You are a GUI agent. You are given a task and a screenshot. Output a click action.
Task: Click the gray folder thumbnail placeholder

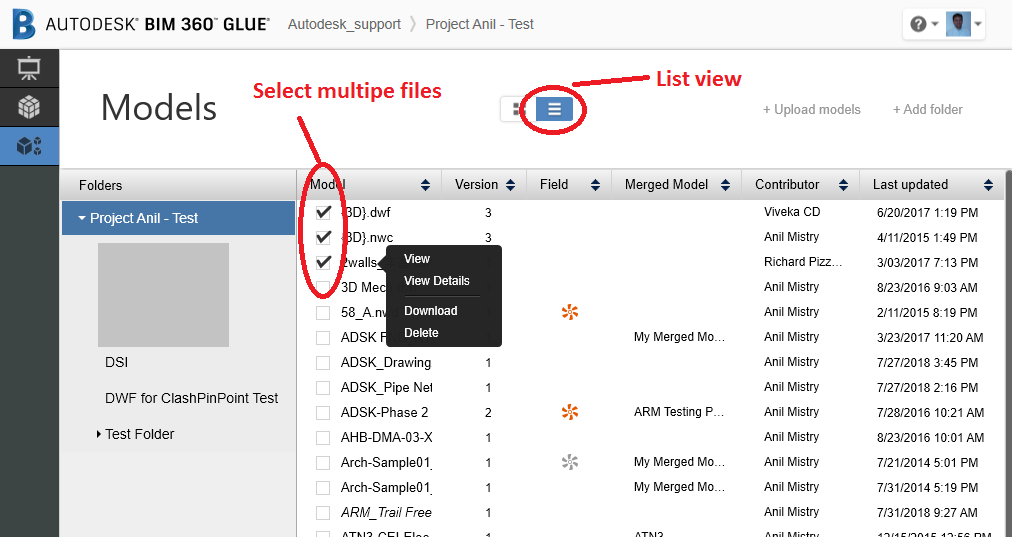tap(163, 295)
